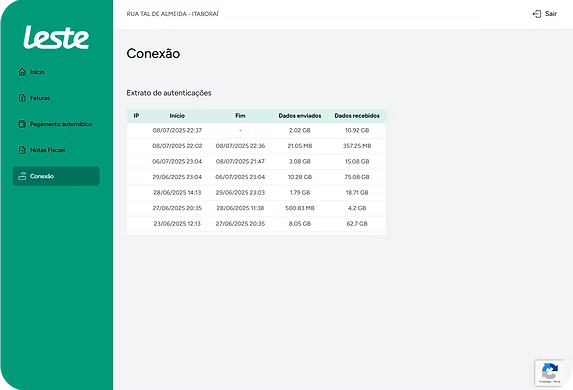The width and height of the screenshot is (573, 390).
Task: Click the Início column header
Action: coord(177,116)
